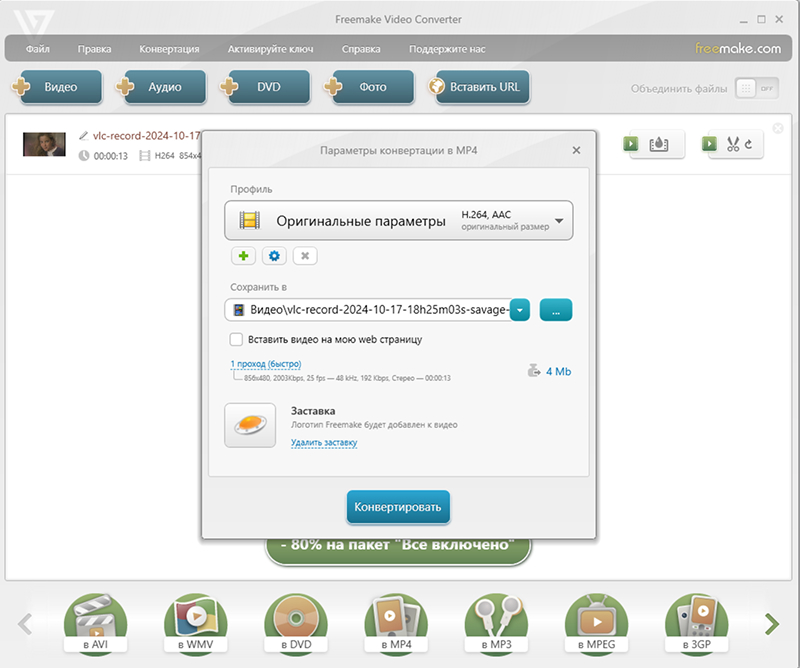The image size is (800, 668).
Task: Convert to DVD format icon
Action: tap(296, 623)
